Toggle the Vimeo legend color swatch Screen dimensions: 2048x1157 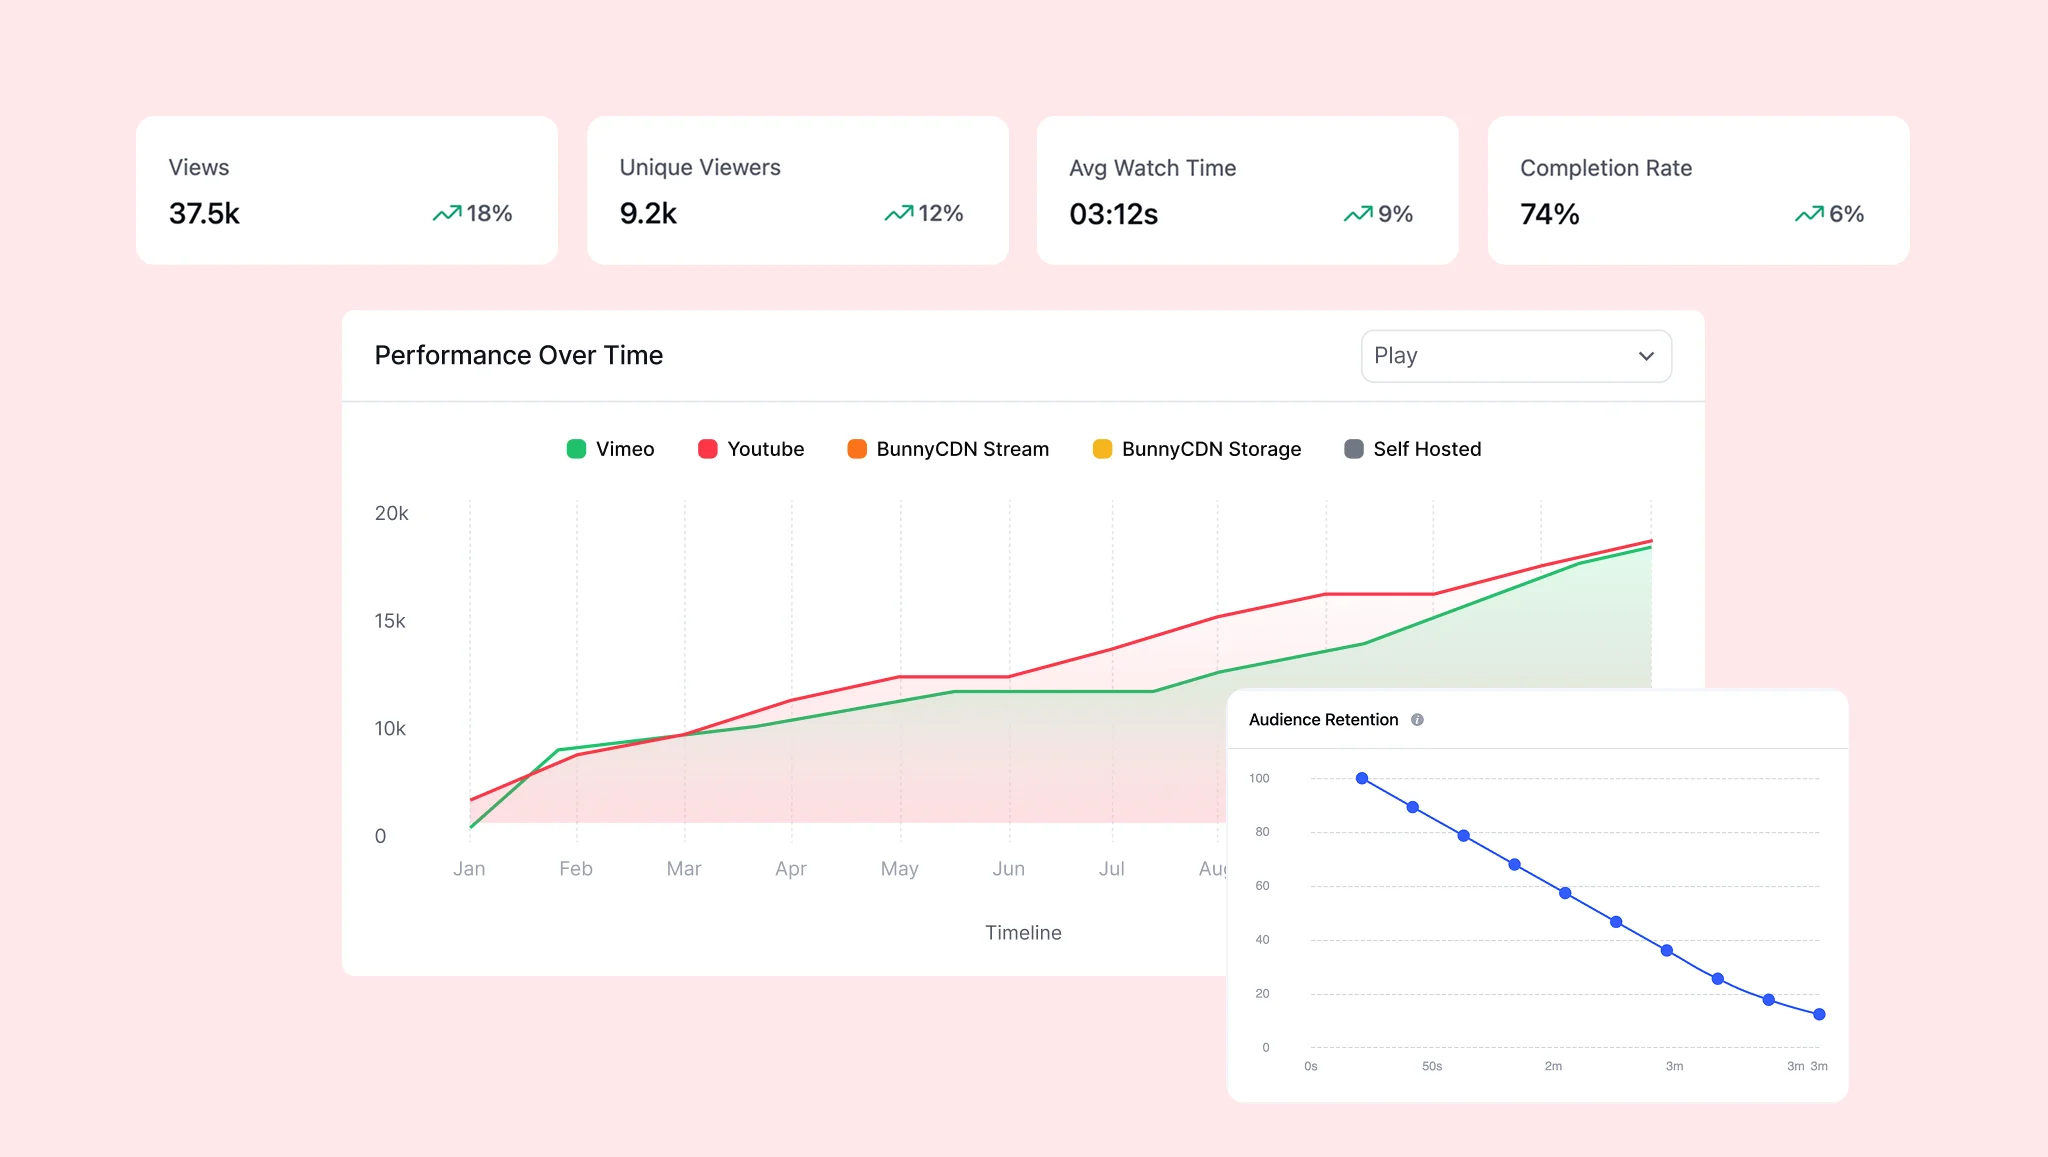576,449
